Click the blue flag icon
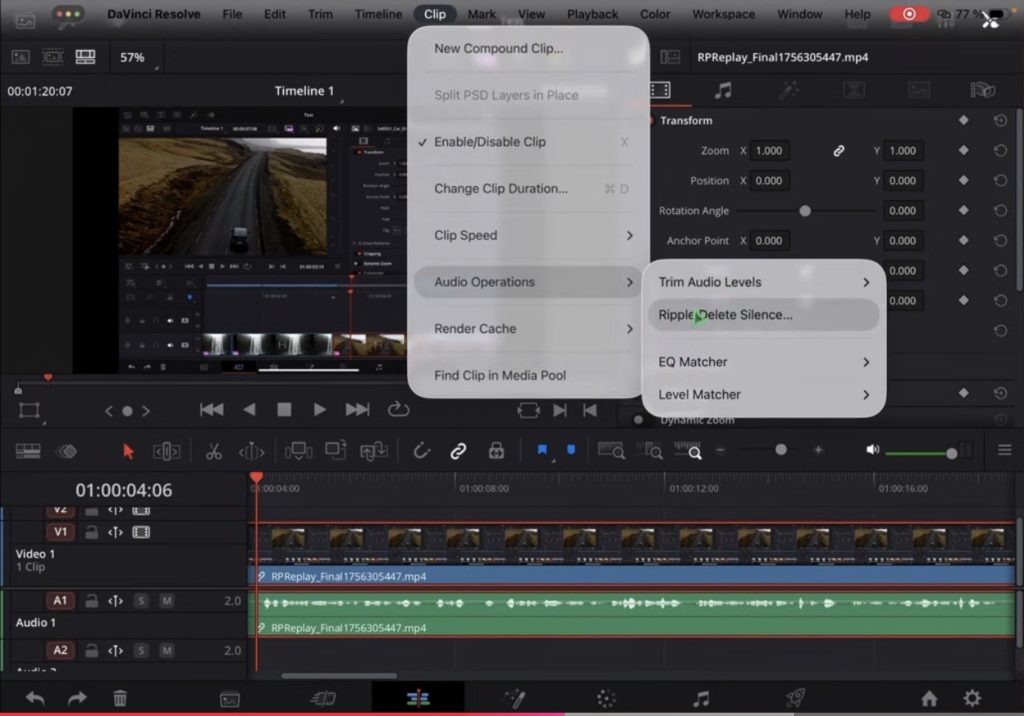Image resolution: width=1024 pixels, height=716 pixels. coord(543,451)
